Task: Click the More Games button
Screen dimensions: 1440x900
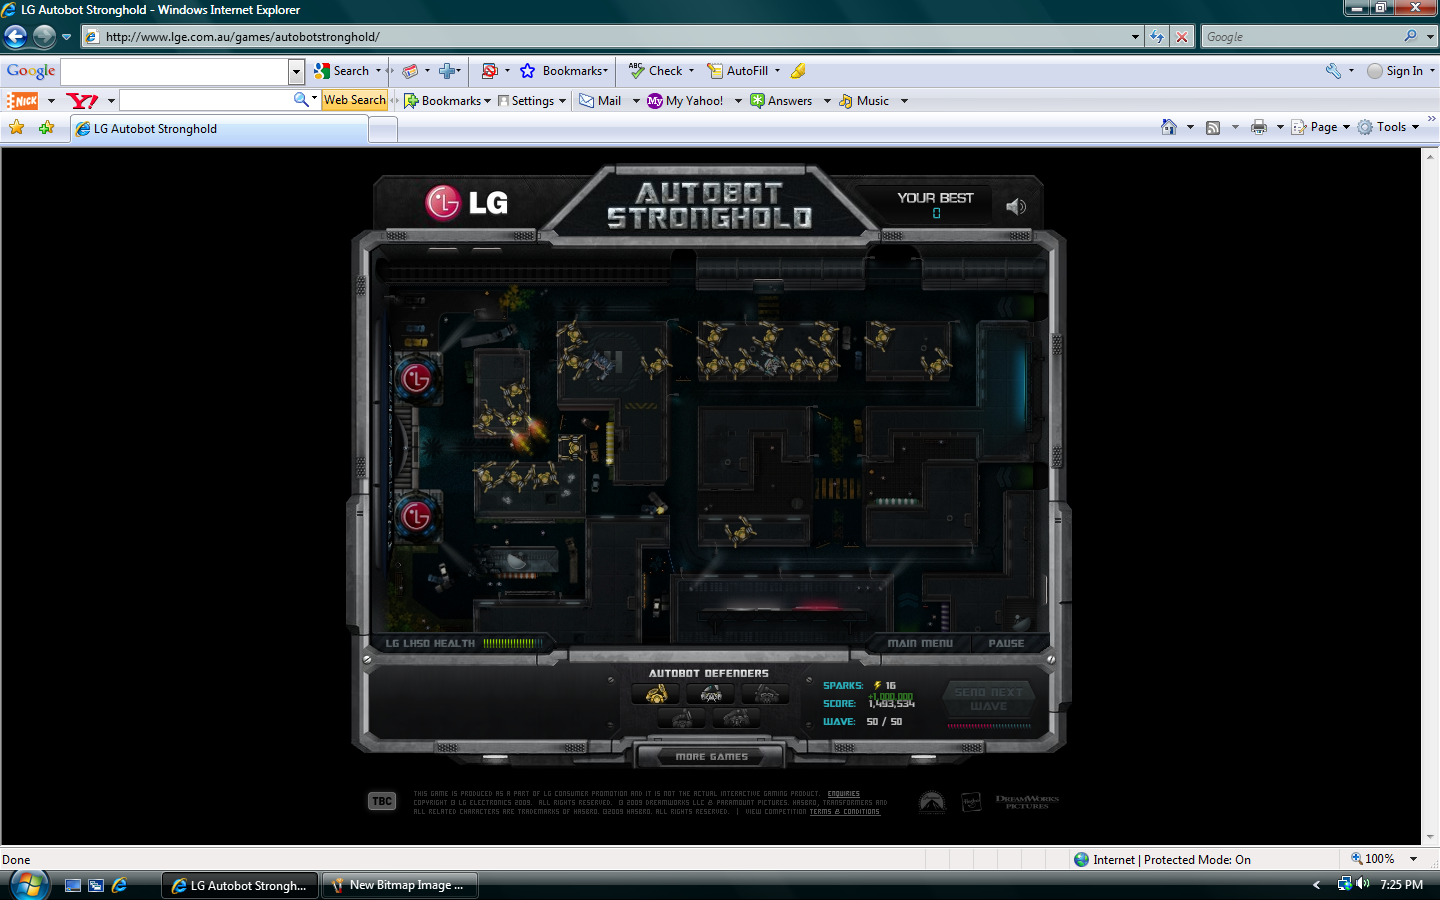Action: [x=711, y=757]
